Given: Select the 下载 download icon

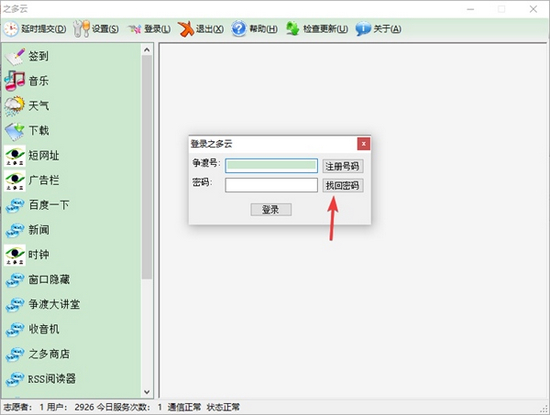Looking at the screenshot, I should pyautogui.click(x=15, y=131).
